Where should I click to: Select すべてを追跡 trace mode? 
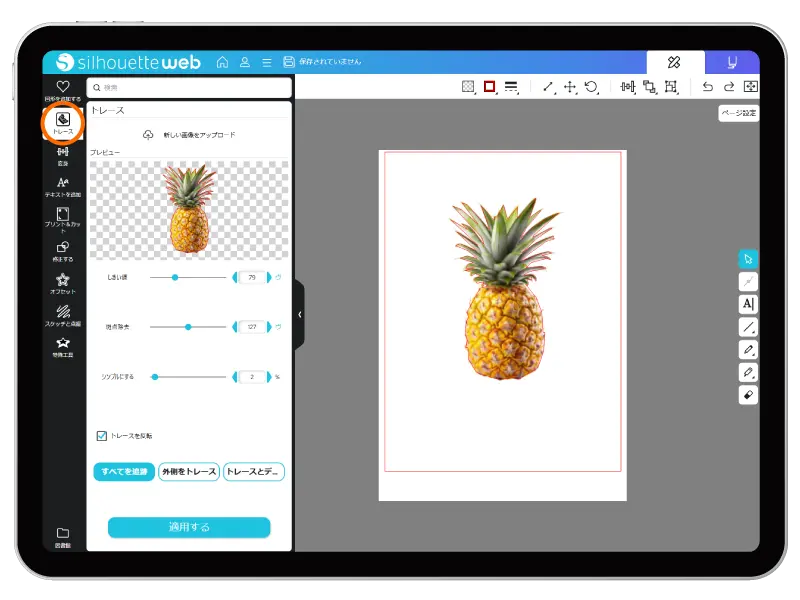(124, 471)
